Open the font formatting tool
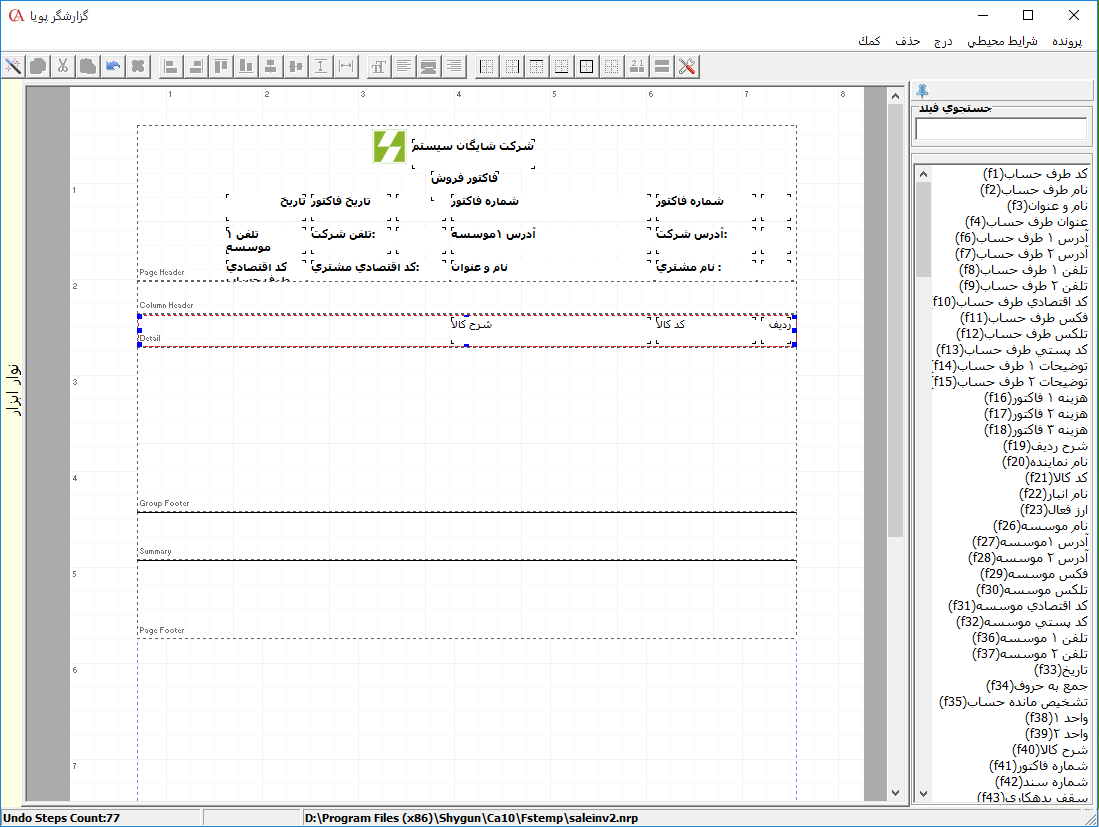The width and height of the screenshot is (1099, 827). (379, 66)
